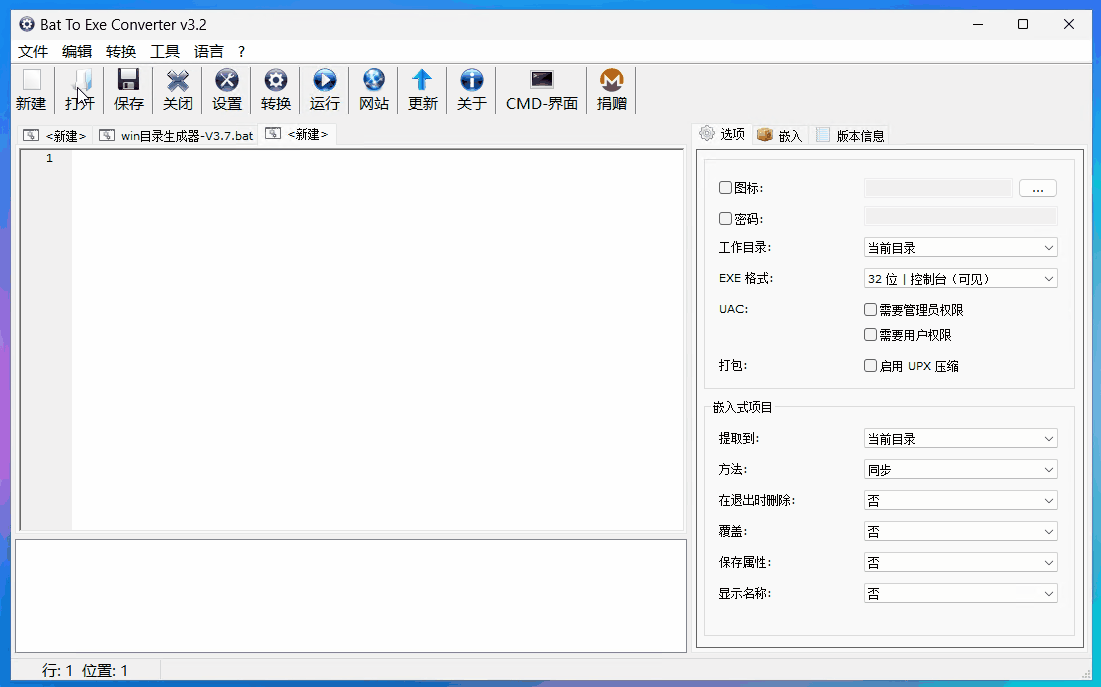The image size is (1101, 687).
Task: Enable the 图标 (Icon) checkbox
Action: [x=725, y=188]
